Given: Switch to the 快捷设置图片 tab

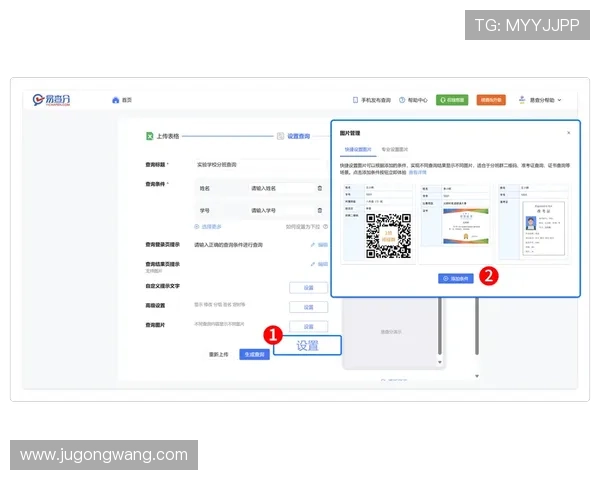Looking at the screenshot, I should click(x=358, y=149).
